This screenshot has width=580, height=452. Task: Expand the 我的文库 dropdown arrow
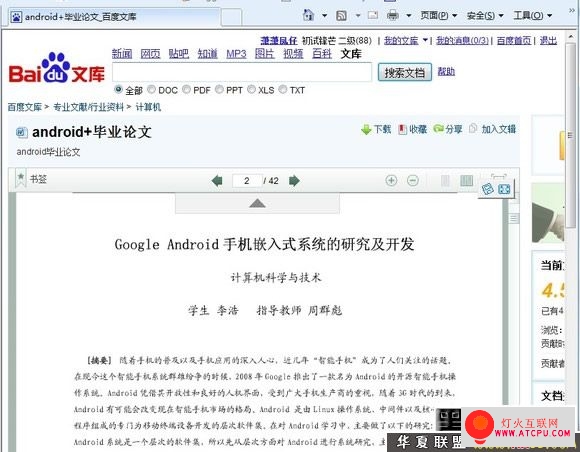click(425, 40)
